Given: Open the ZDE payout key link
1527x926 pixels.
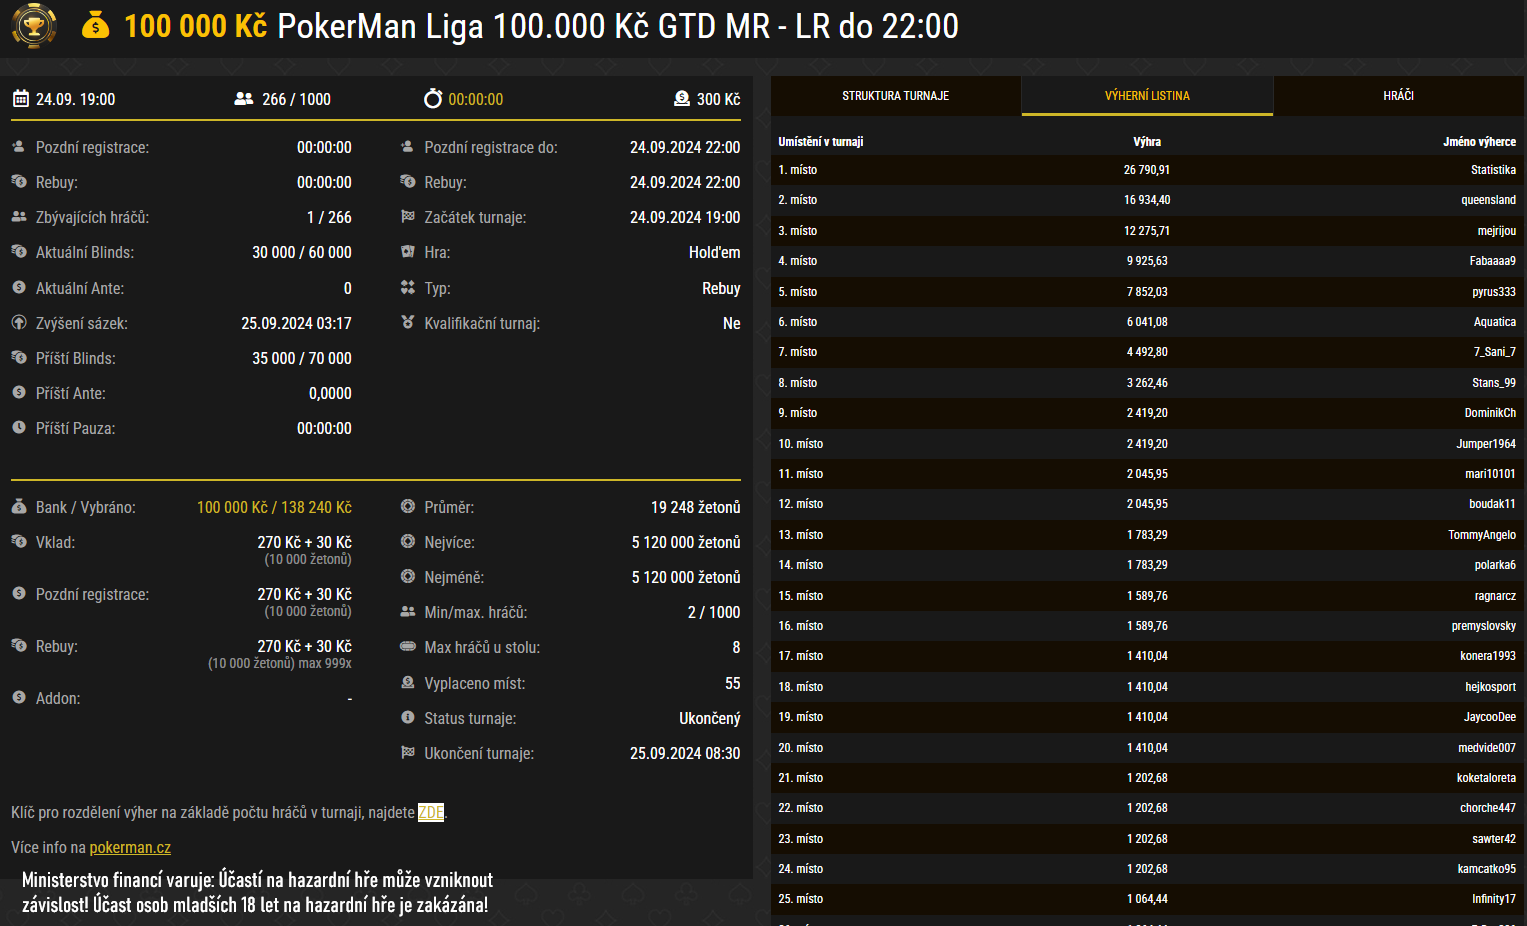Looking at the screenshot, I should coord(431,812).
